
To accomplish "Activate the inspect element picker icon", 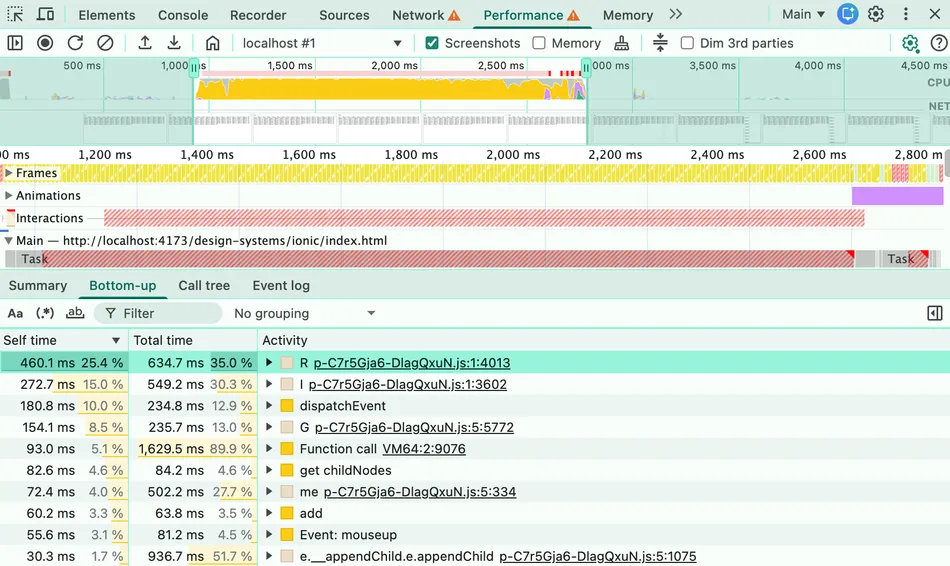I will (x=15, y=15).
